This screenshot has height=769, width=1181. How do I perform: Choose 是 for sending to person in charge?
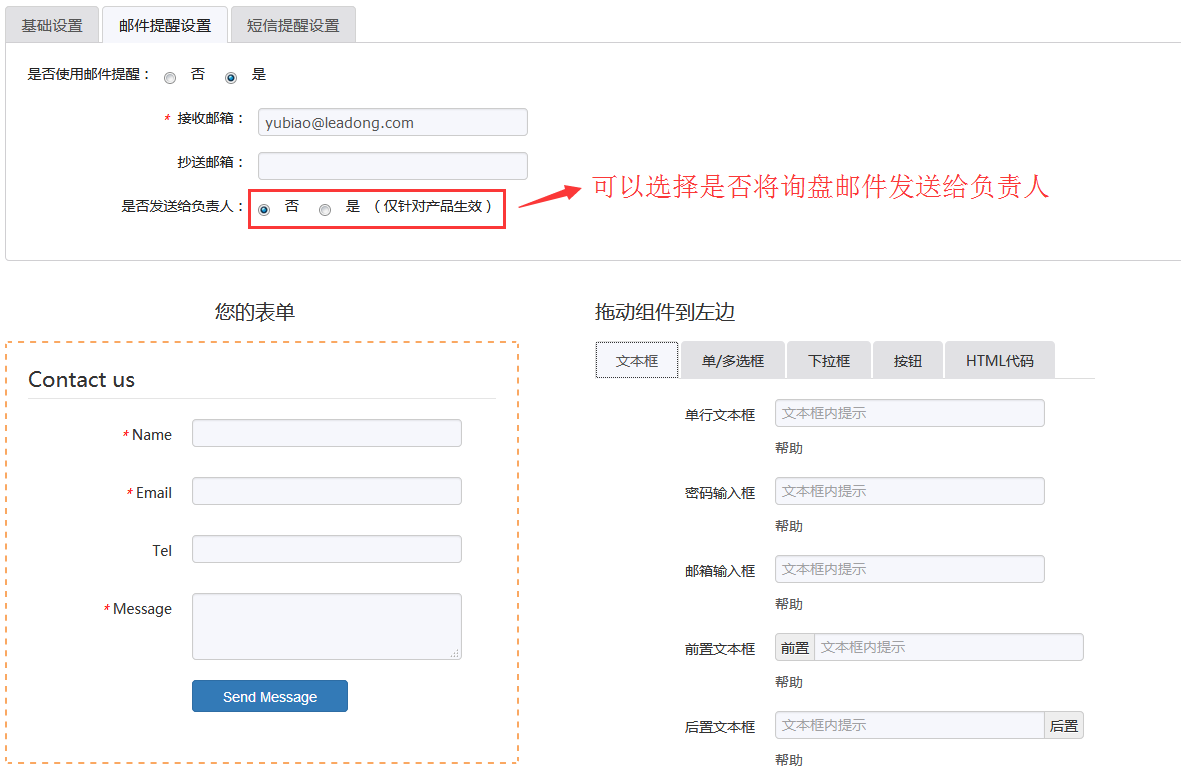pyautogui.click(x=324, y=209)
